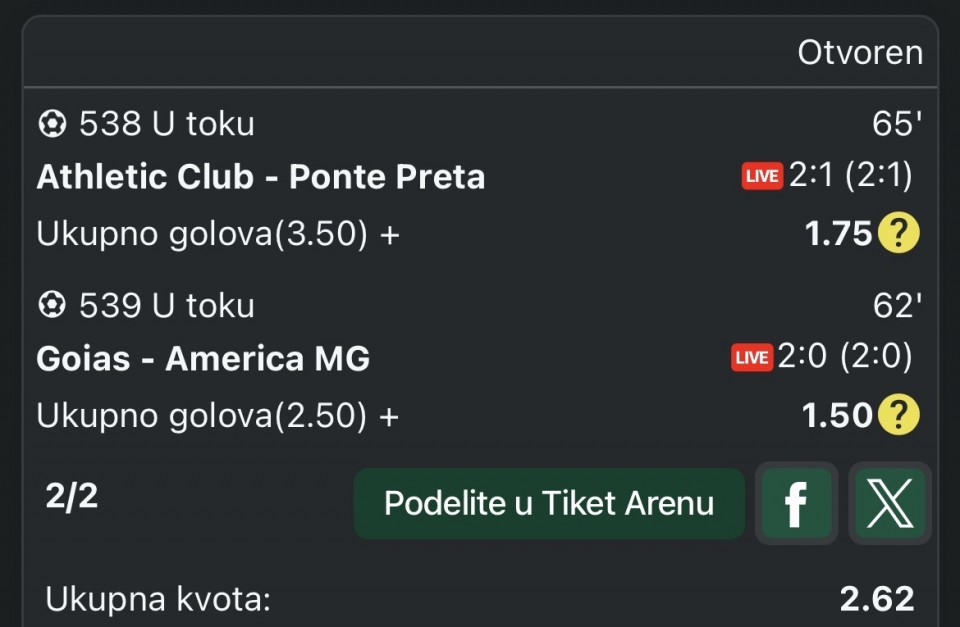Click the Otvoren ticket status label
960x627 pixels.
pos(860,52)
